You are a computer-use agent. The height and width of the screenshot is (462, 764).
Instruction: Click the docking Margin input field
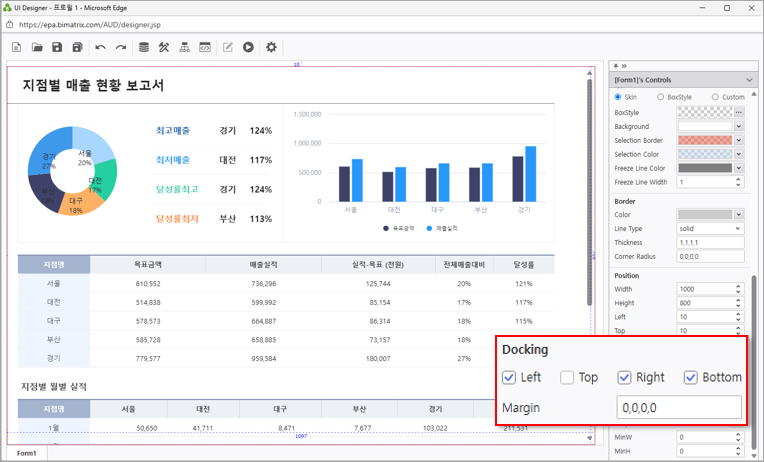click(679, 408)
